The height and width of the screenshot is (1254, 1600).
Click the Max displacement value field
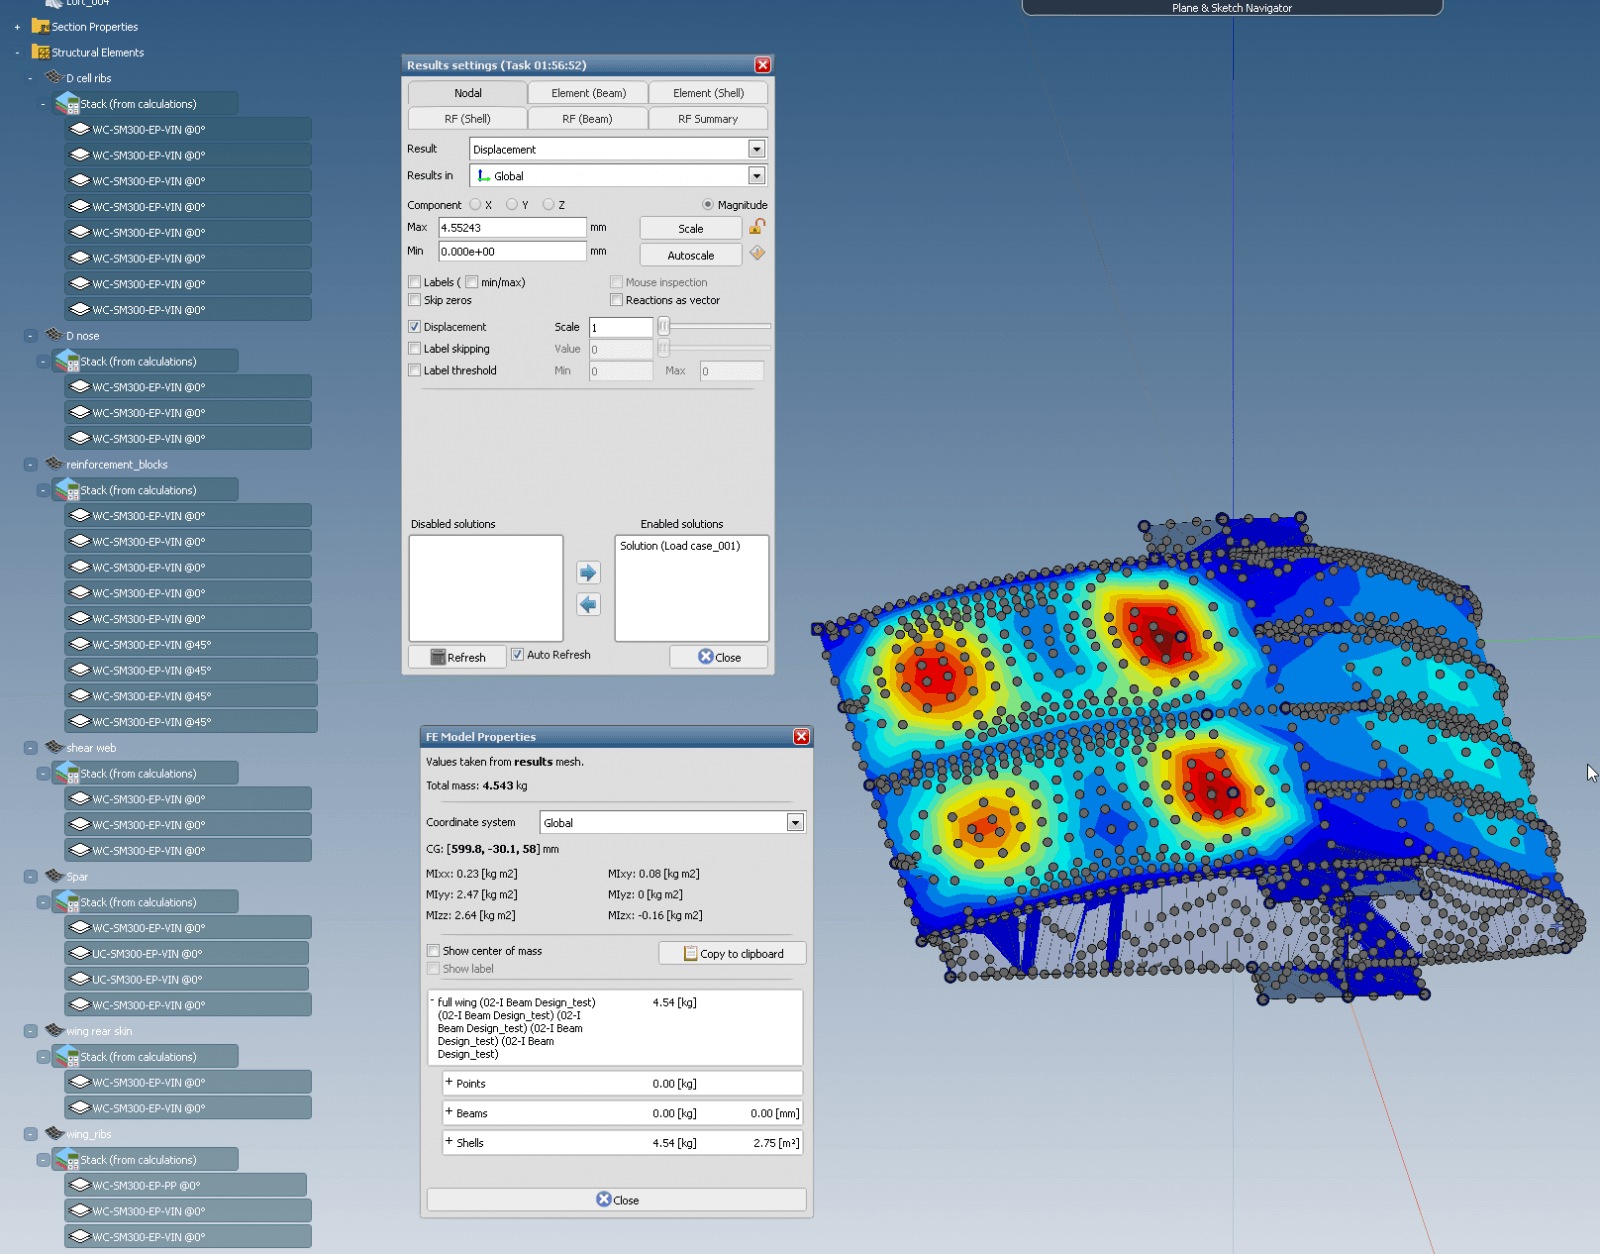512,227
